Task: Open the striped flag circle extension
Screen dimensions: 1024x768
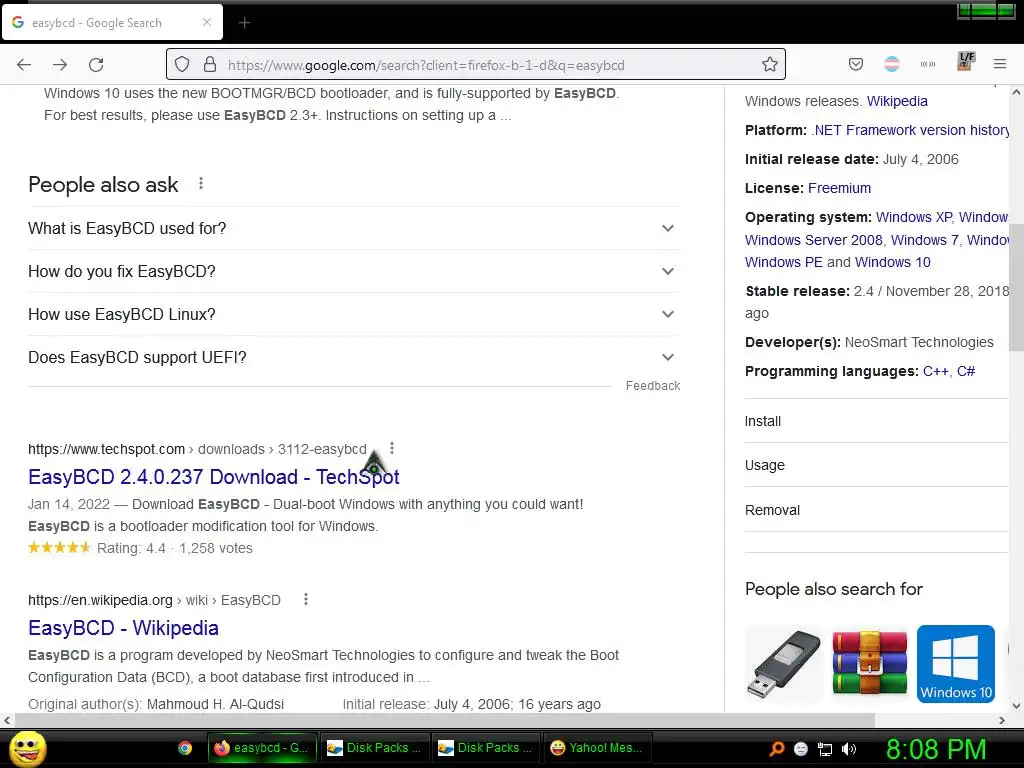Action: point(892,64)
